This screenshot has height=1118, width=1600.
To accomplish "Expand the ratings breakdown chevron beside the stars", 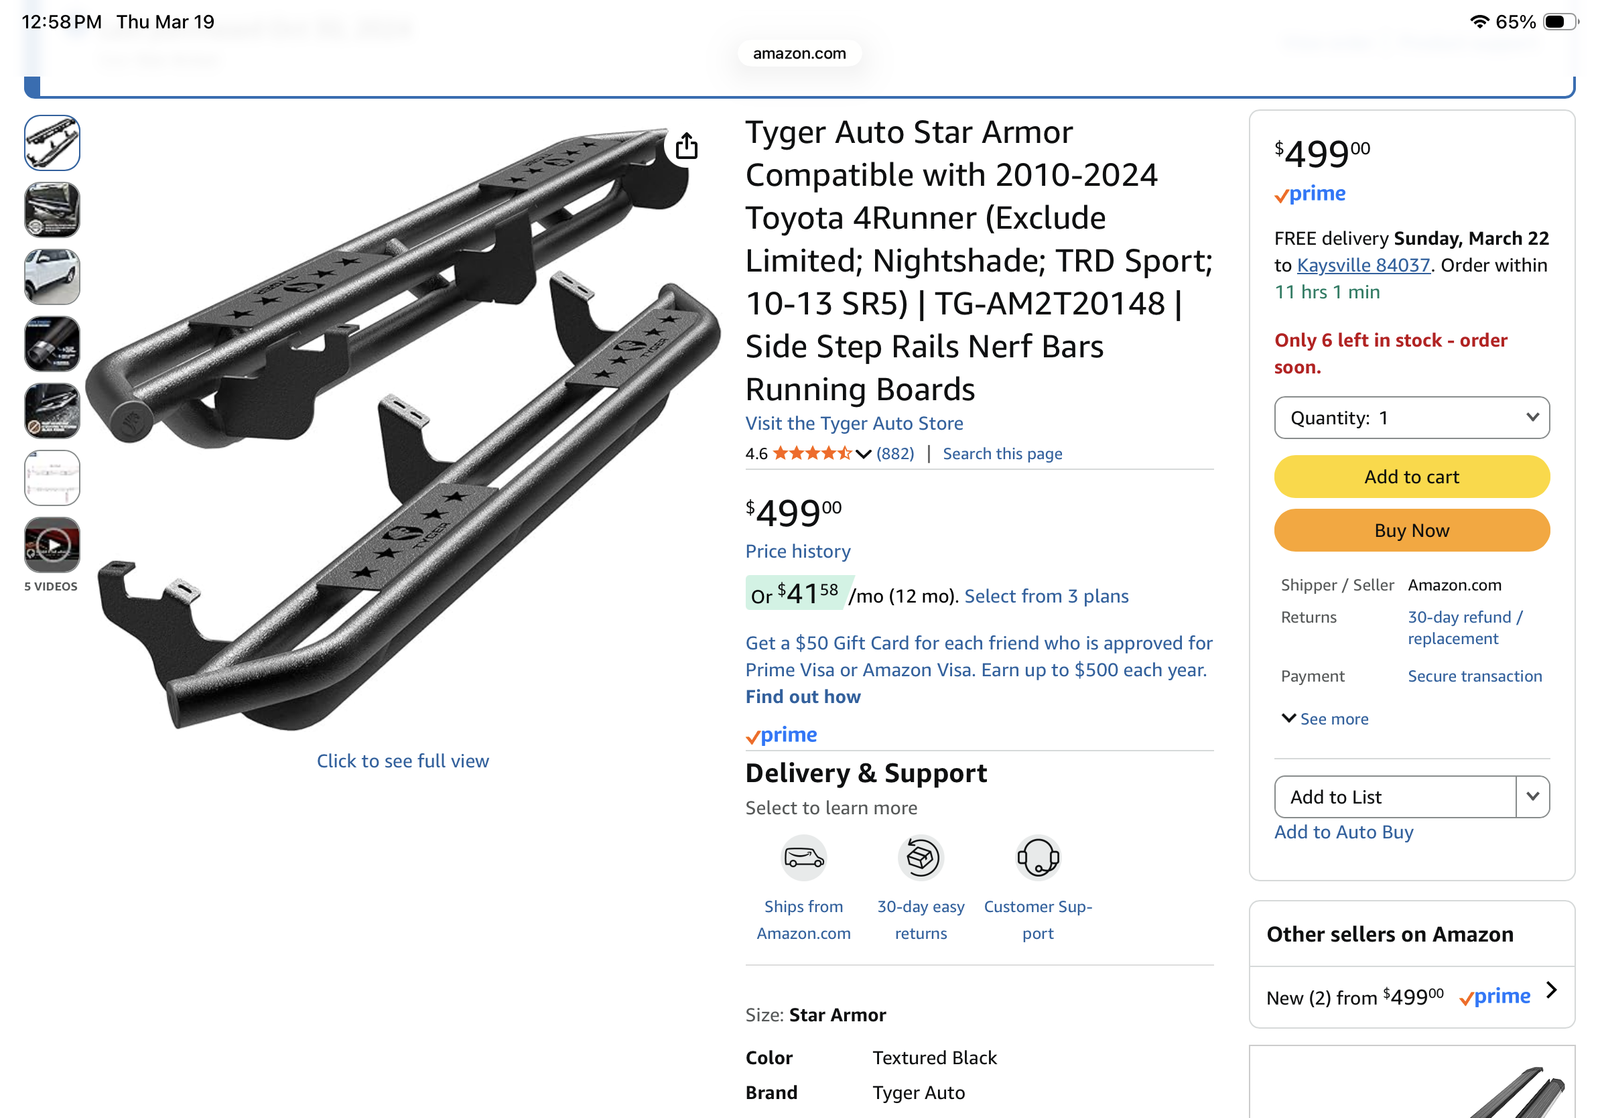I will (862, 453).
